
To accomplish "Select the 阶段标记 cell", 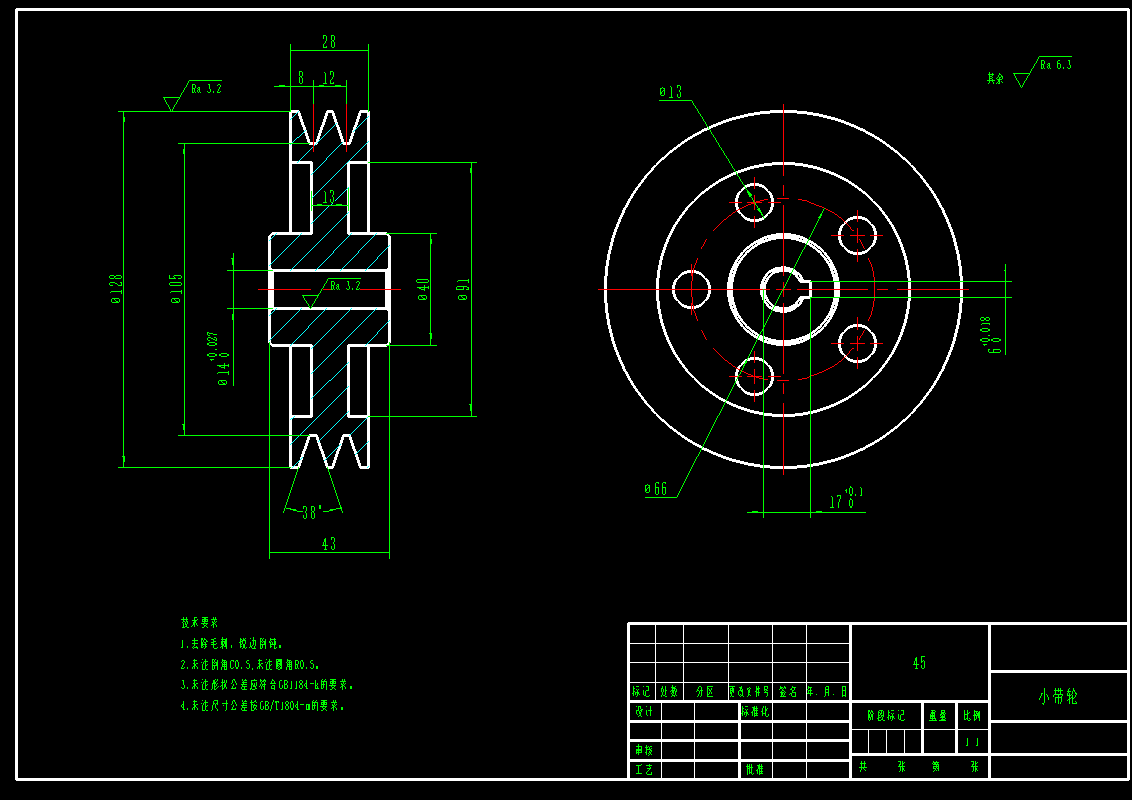I will (886, 716).
